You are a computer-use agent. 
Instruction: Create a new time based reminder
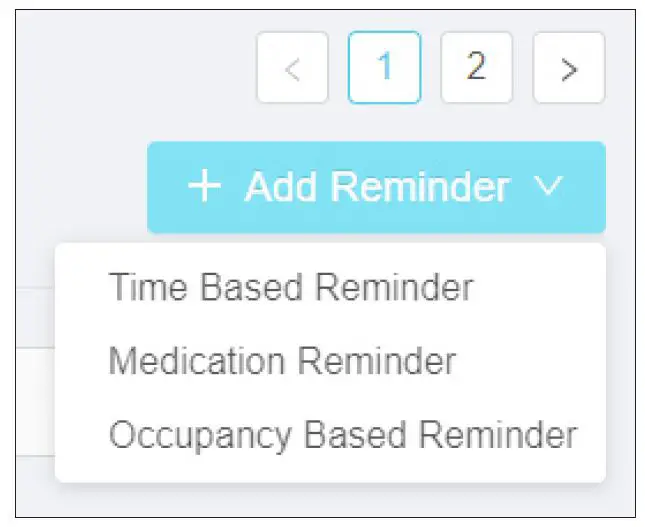click(x=290, y=288)
